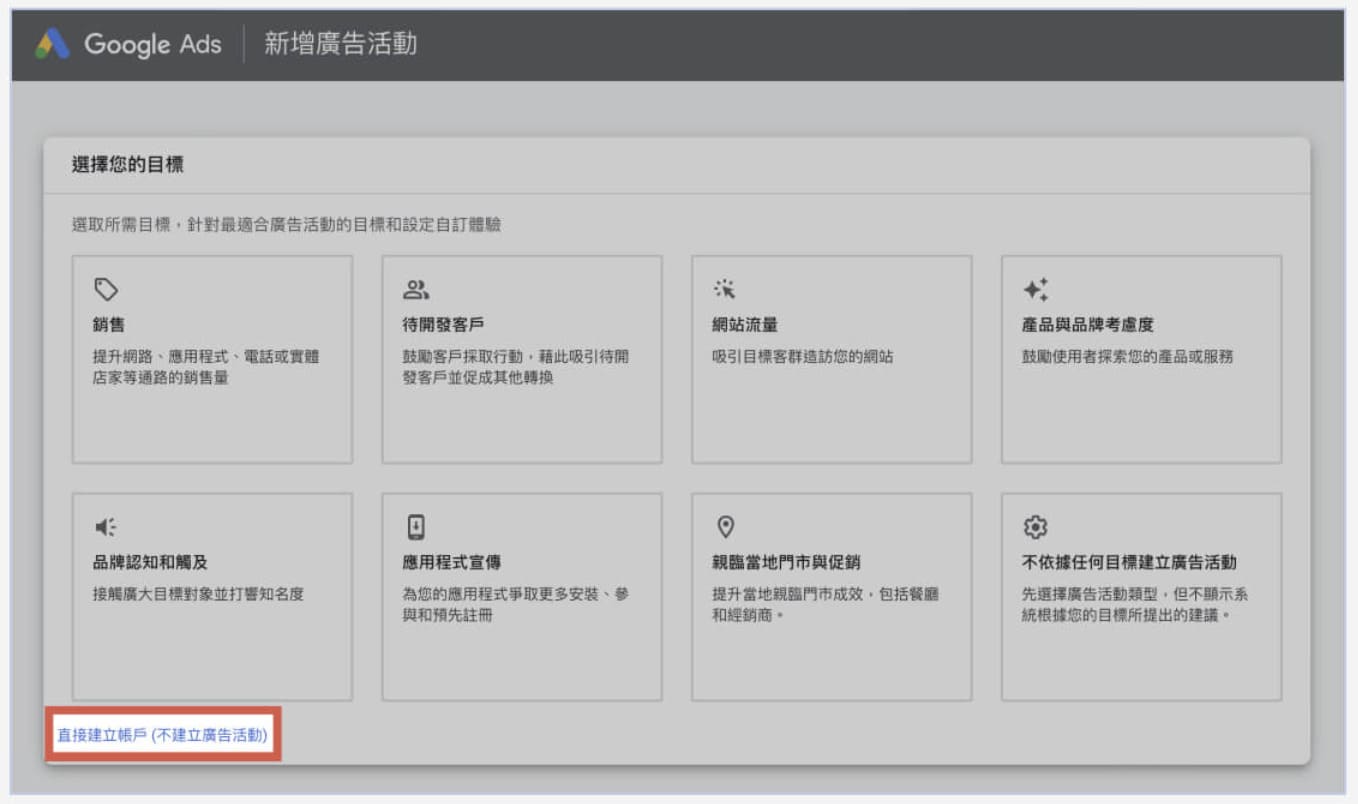Click the description starting 提升網路、應用程式
Screen dimensions: 1358x804
(x=206, y=367)
